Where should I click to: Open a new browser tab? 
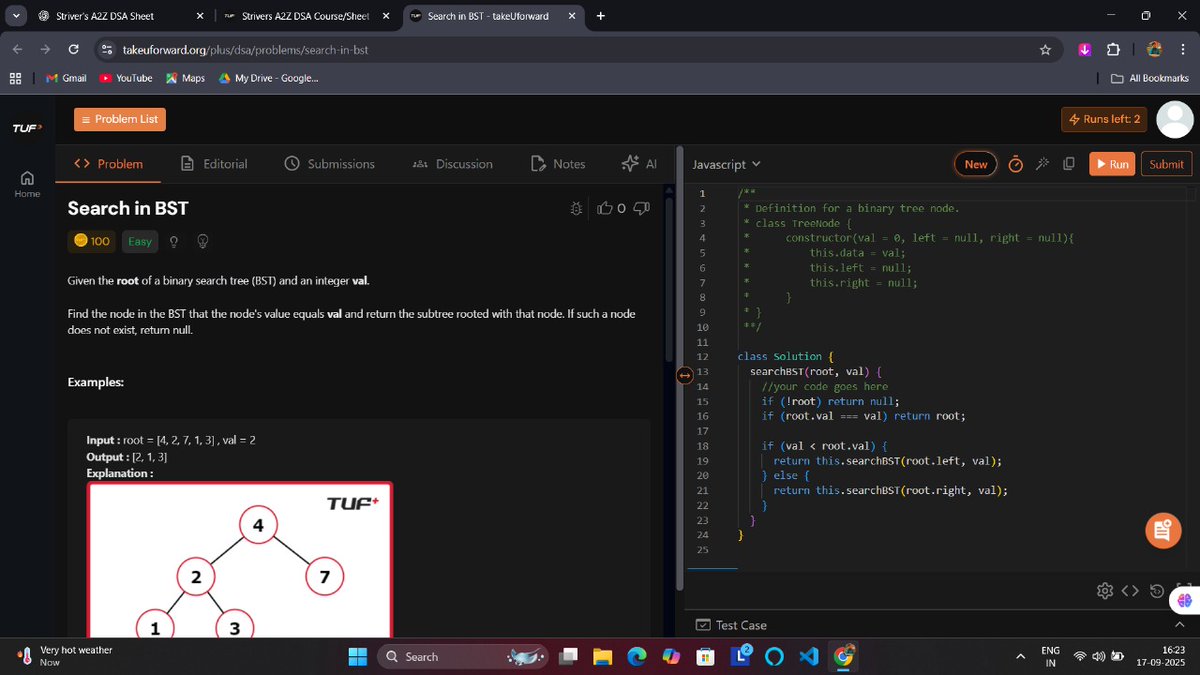click(x=600, y=16)
